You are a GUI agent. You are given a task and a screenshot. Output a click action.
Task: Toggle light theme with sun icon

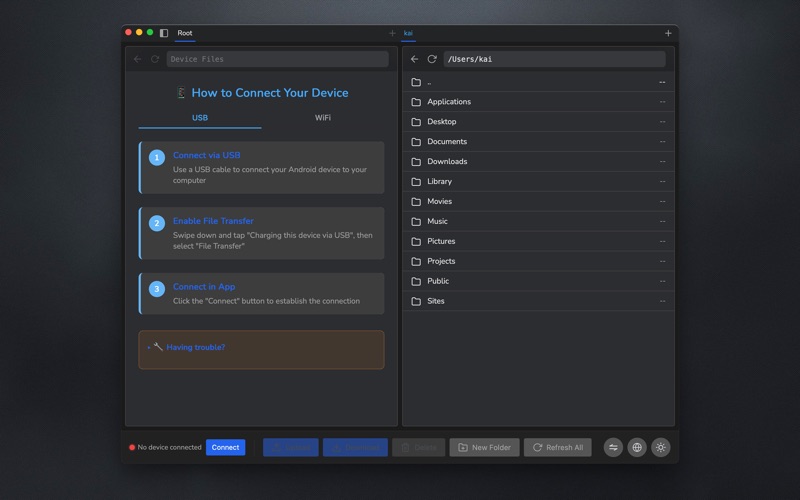click(661, 447)
